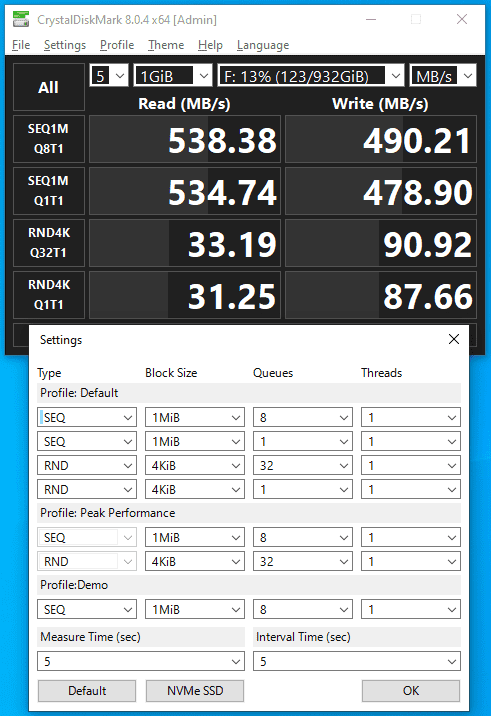
Task: Click the 31.25 random read result
Action: point(185,295)
